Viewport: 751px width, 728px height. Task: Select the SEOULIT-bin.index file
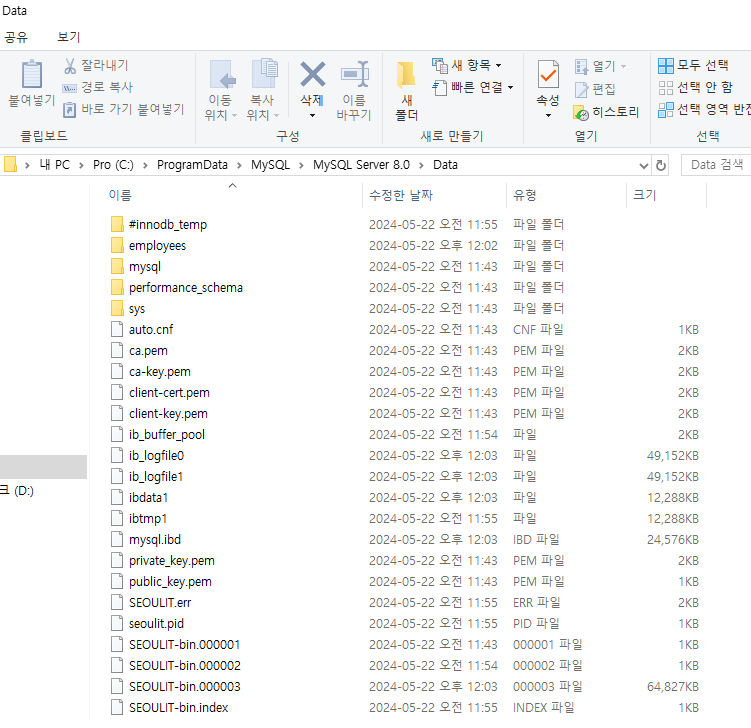(x=170, y=708)
